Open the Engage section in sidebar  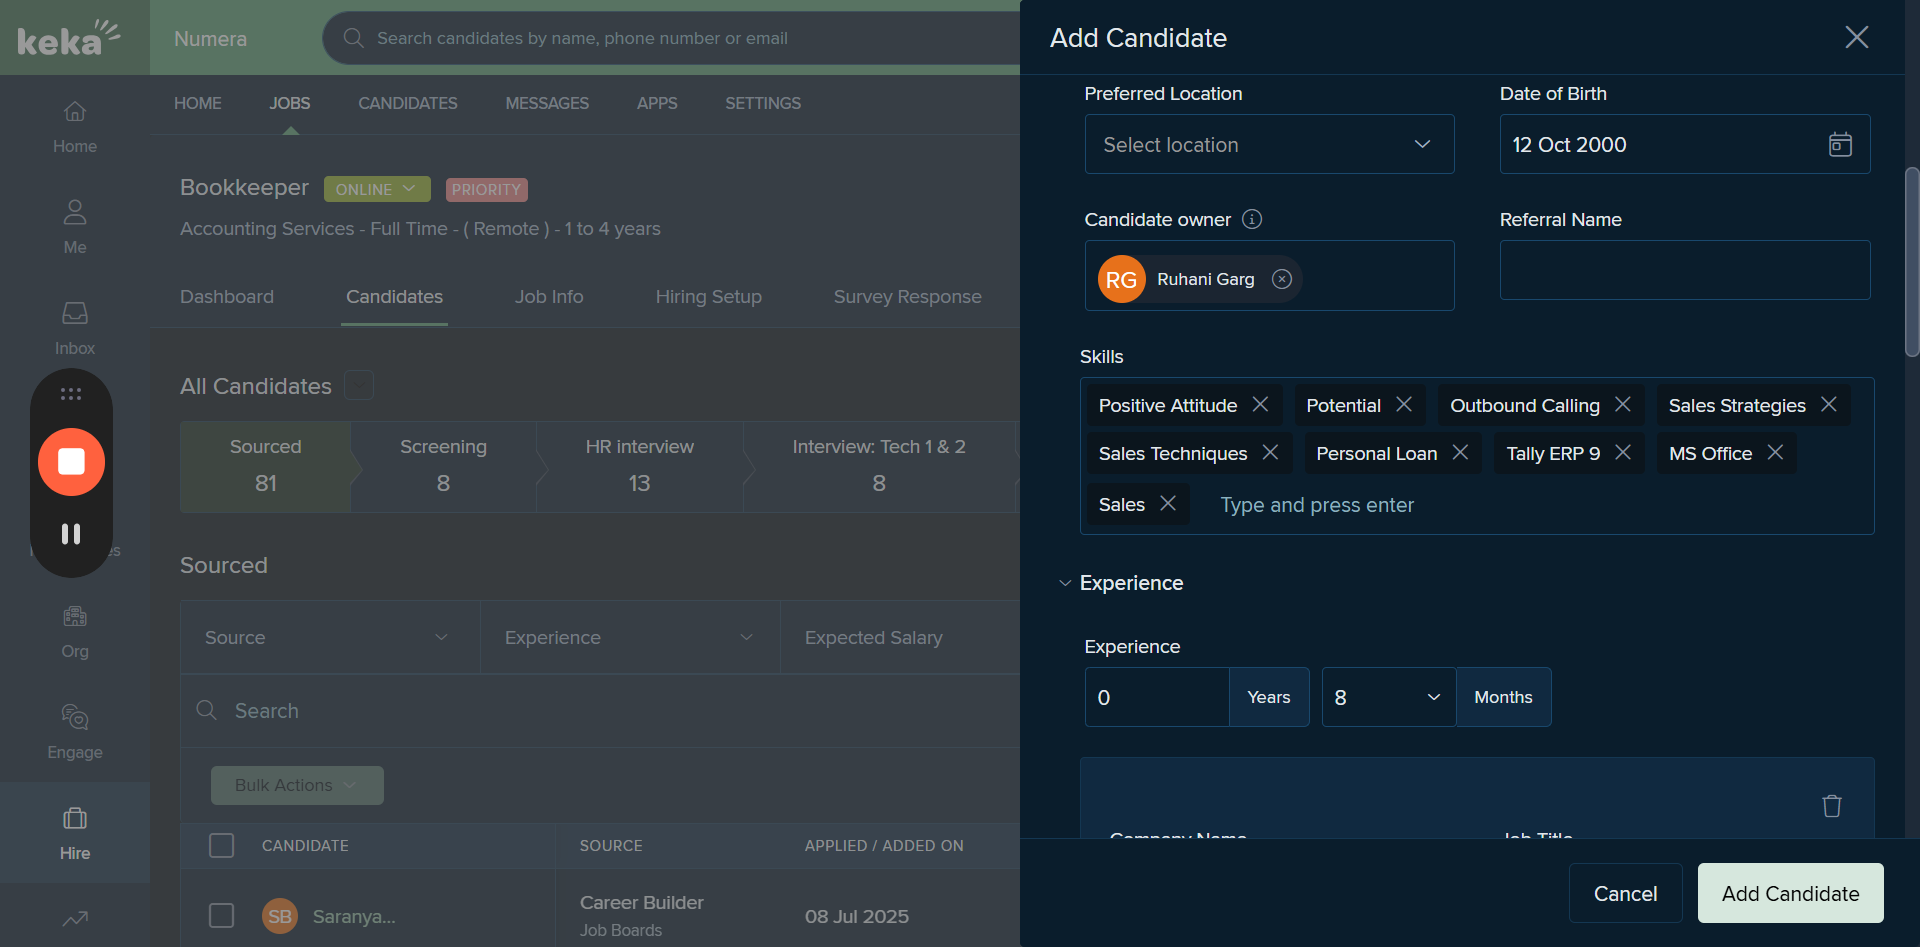(x=75, y=732)
